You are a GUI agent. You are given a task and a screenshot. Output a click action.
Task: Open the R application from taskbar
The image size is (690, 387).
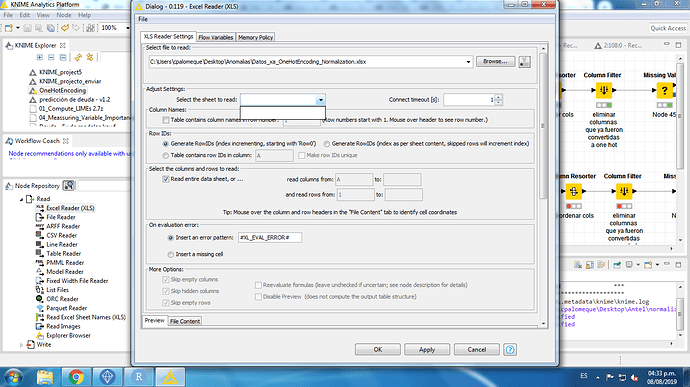coord(139,377)
